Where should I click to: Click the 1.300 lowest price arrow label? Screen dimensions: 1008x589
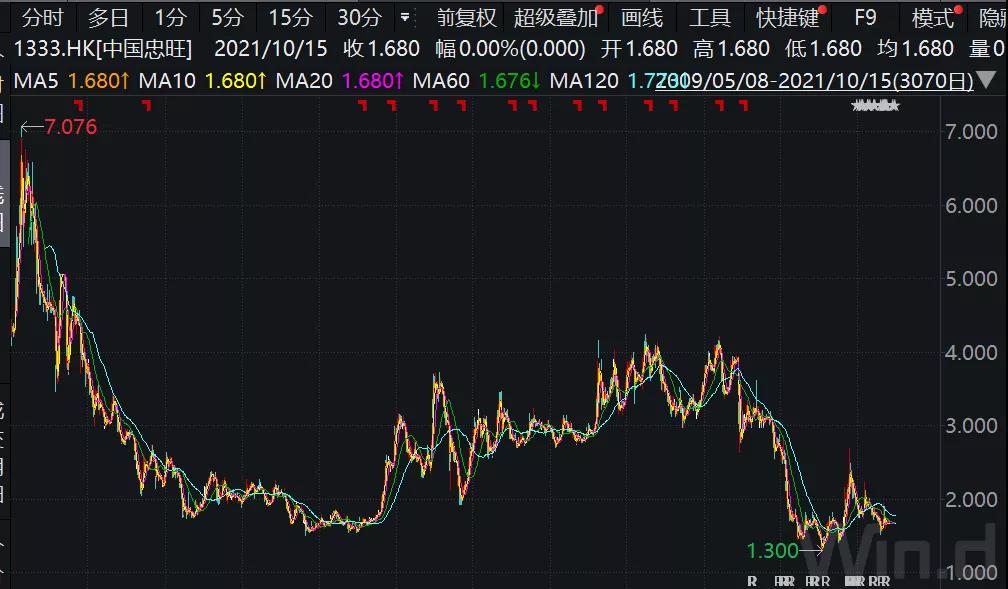[774, 550]
